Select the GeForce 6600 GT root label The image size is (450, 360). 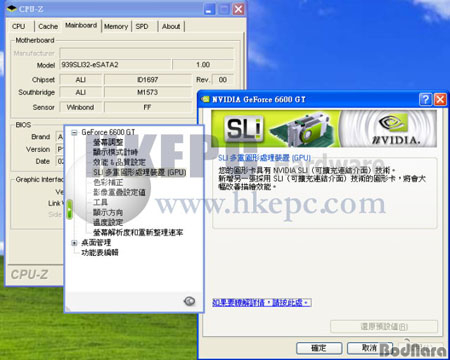click(108, 132)
